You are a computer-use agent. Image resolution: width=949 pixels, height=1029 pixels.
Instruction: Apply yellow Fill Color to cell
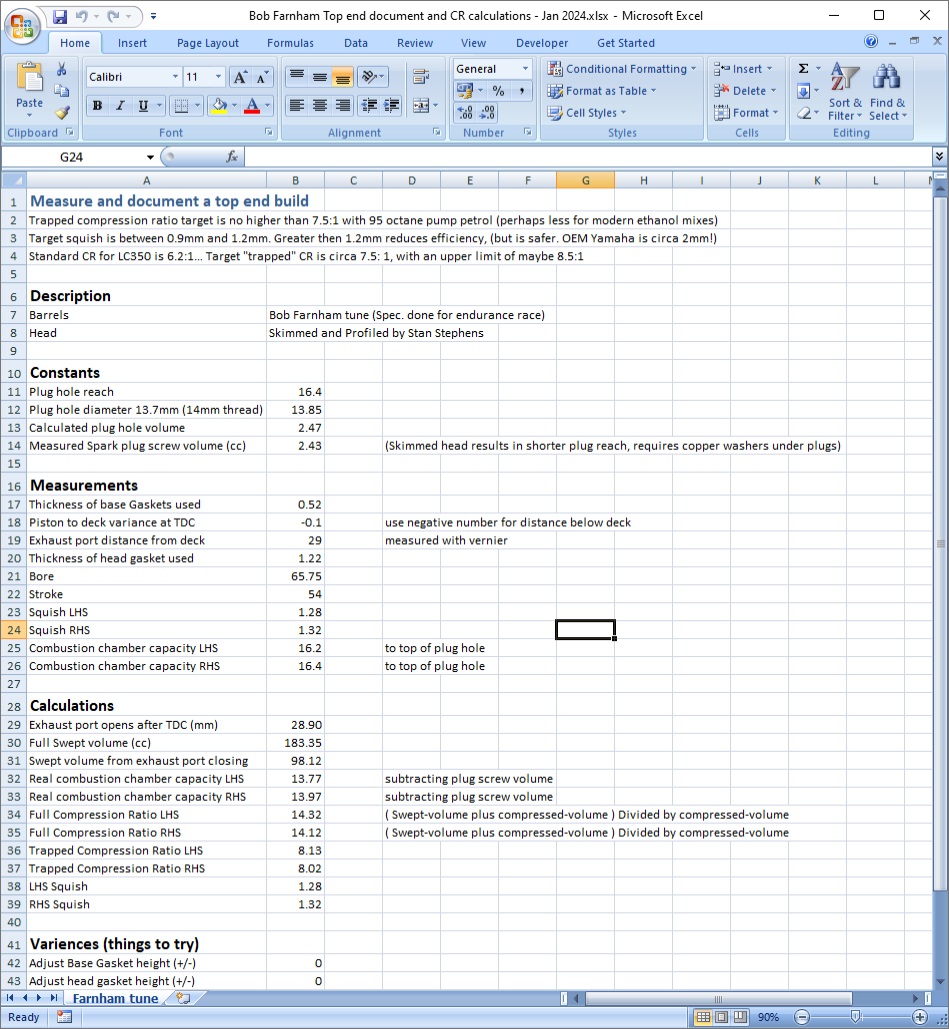coord(219,106)
